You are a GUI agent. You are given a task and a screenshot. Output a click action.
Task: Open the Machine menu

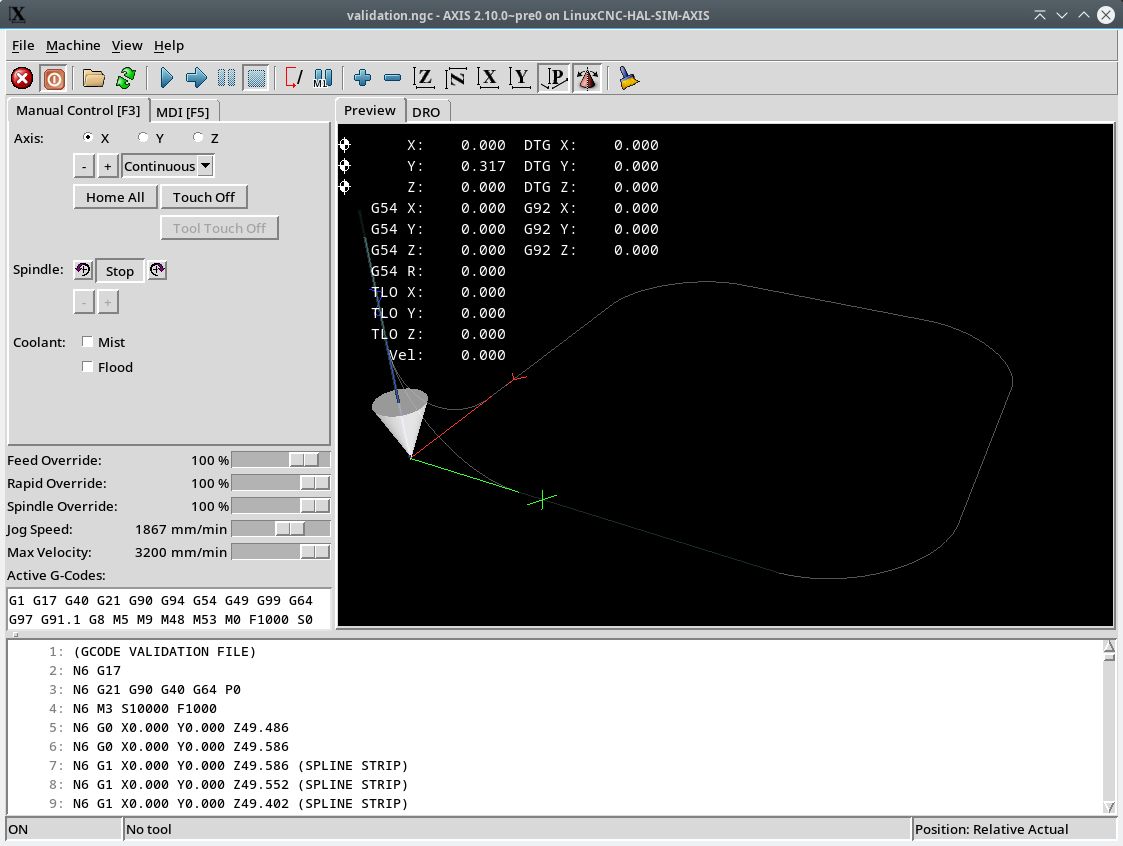click(73, 45)
